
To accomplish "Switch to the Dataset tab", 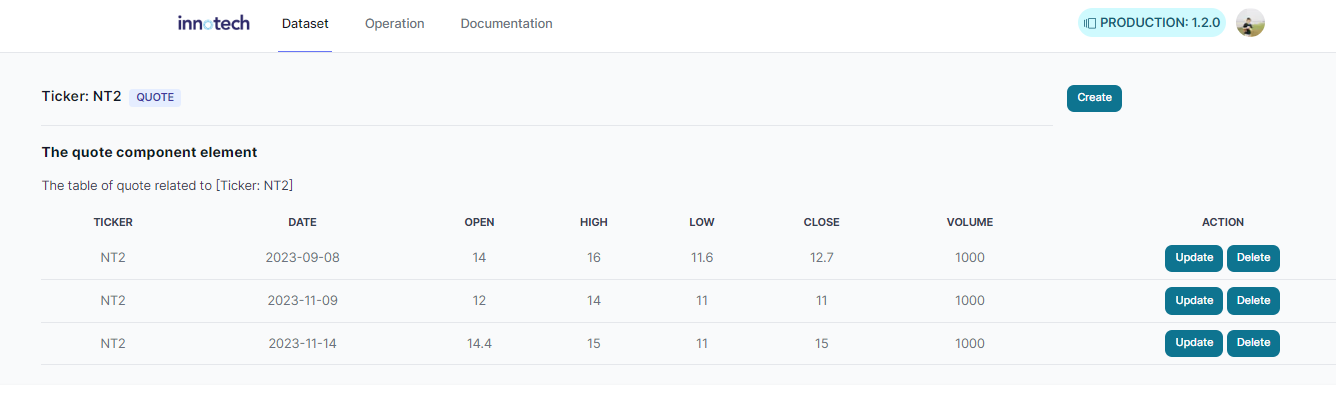I will [305, 23].
